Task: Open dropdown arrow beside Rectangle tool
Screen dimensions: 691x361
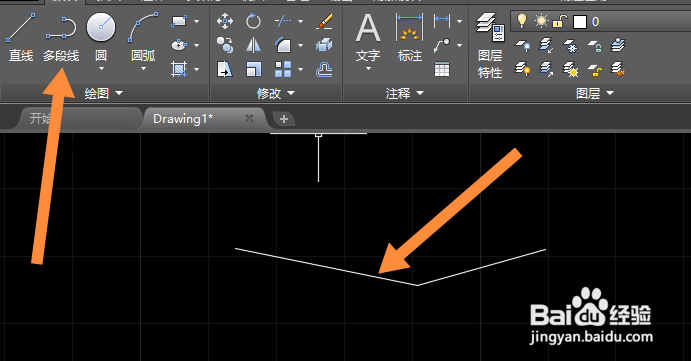Action: tap(197, 21)
